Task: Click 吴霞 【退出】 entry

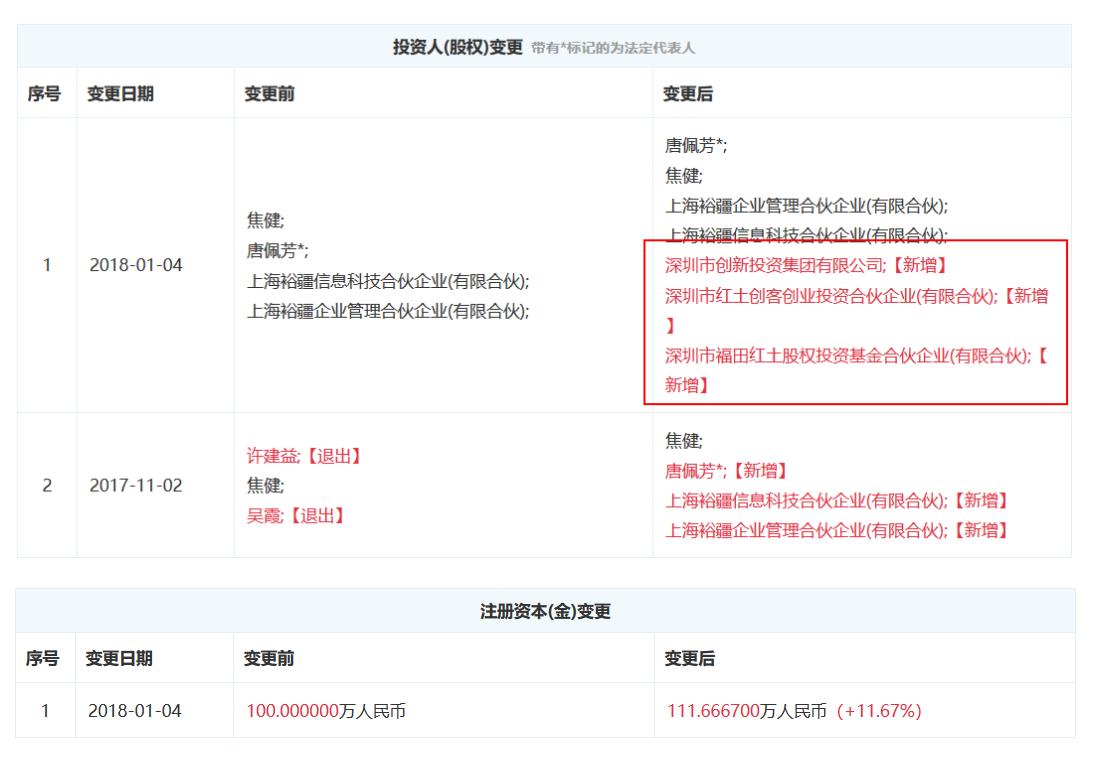Action: [296, 516]
